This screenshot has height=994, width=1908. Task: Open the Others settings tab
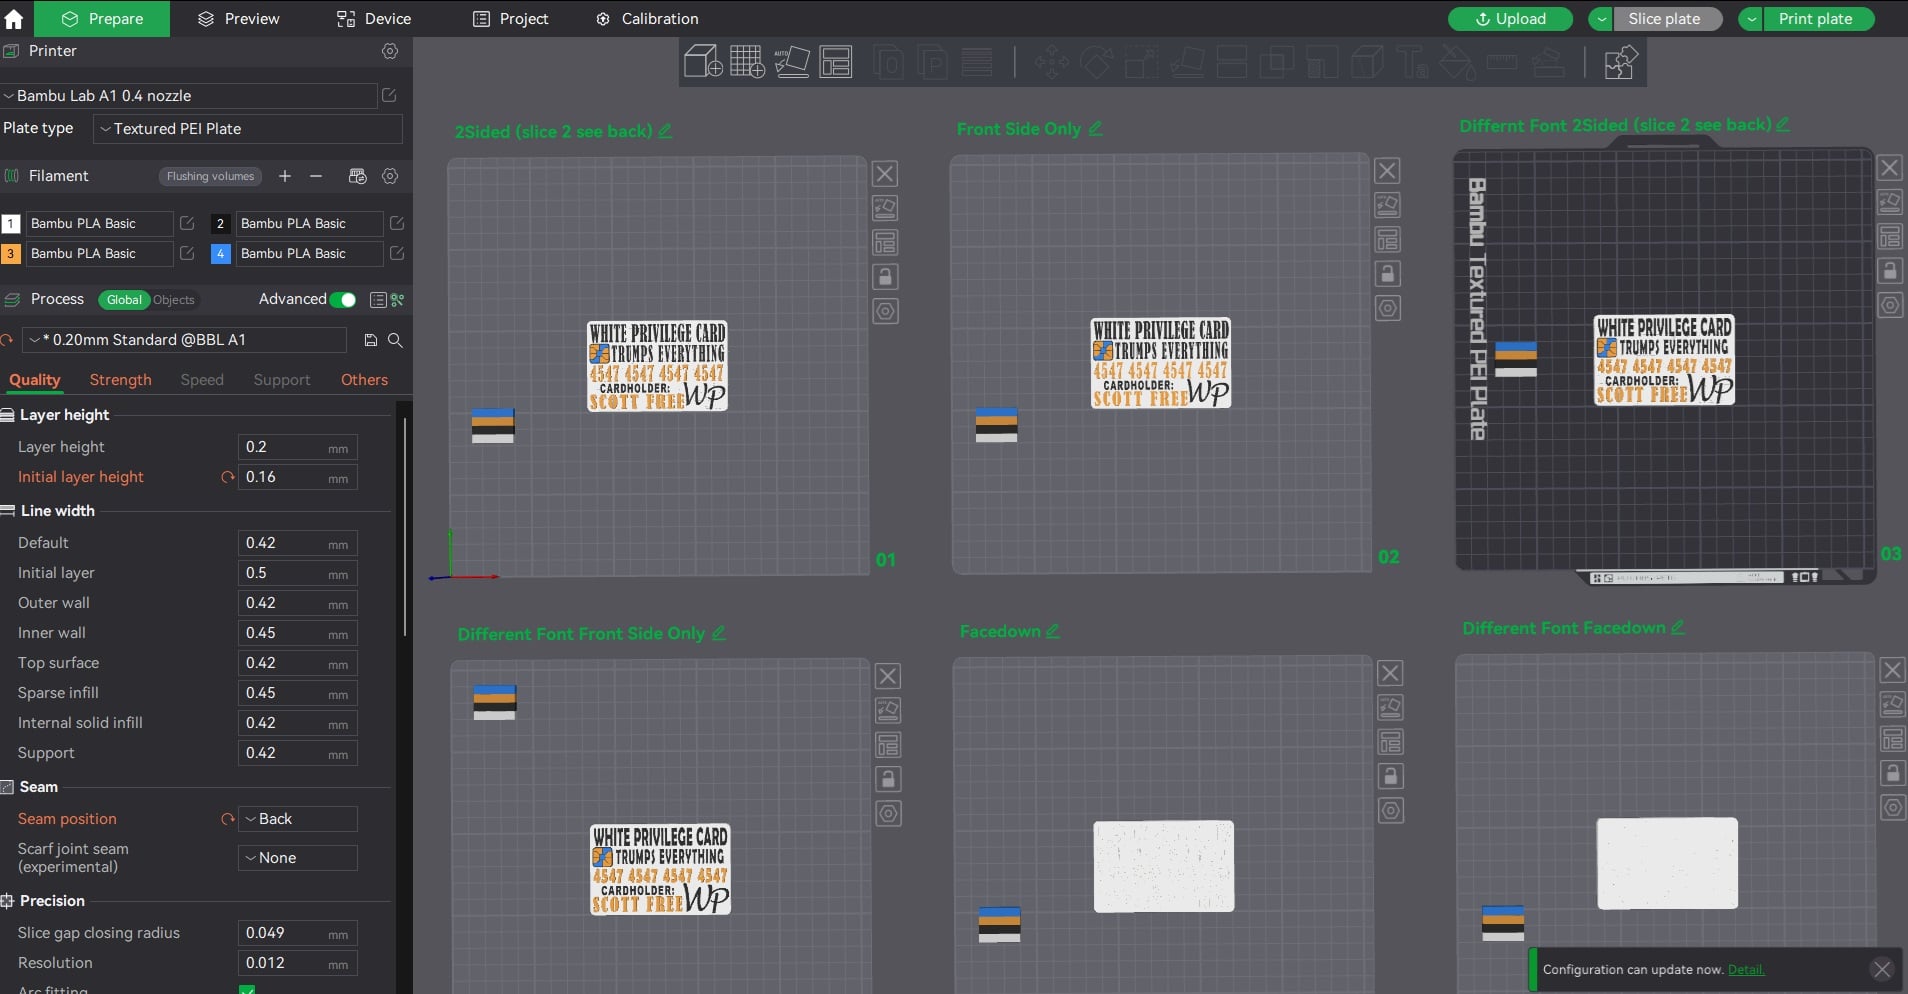click(x=364, y=380)
